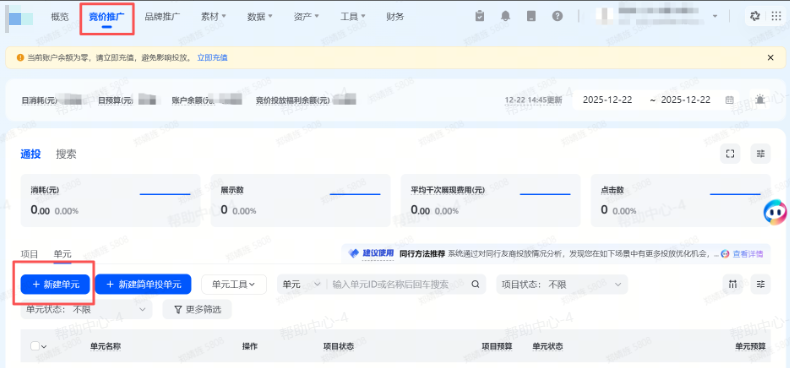The image size is (790, 368).
Task: Click the warning icon in balance banner
Action: tap(20, 58)
